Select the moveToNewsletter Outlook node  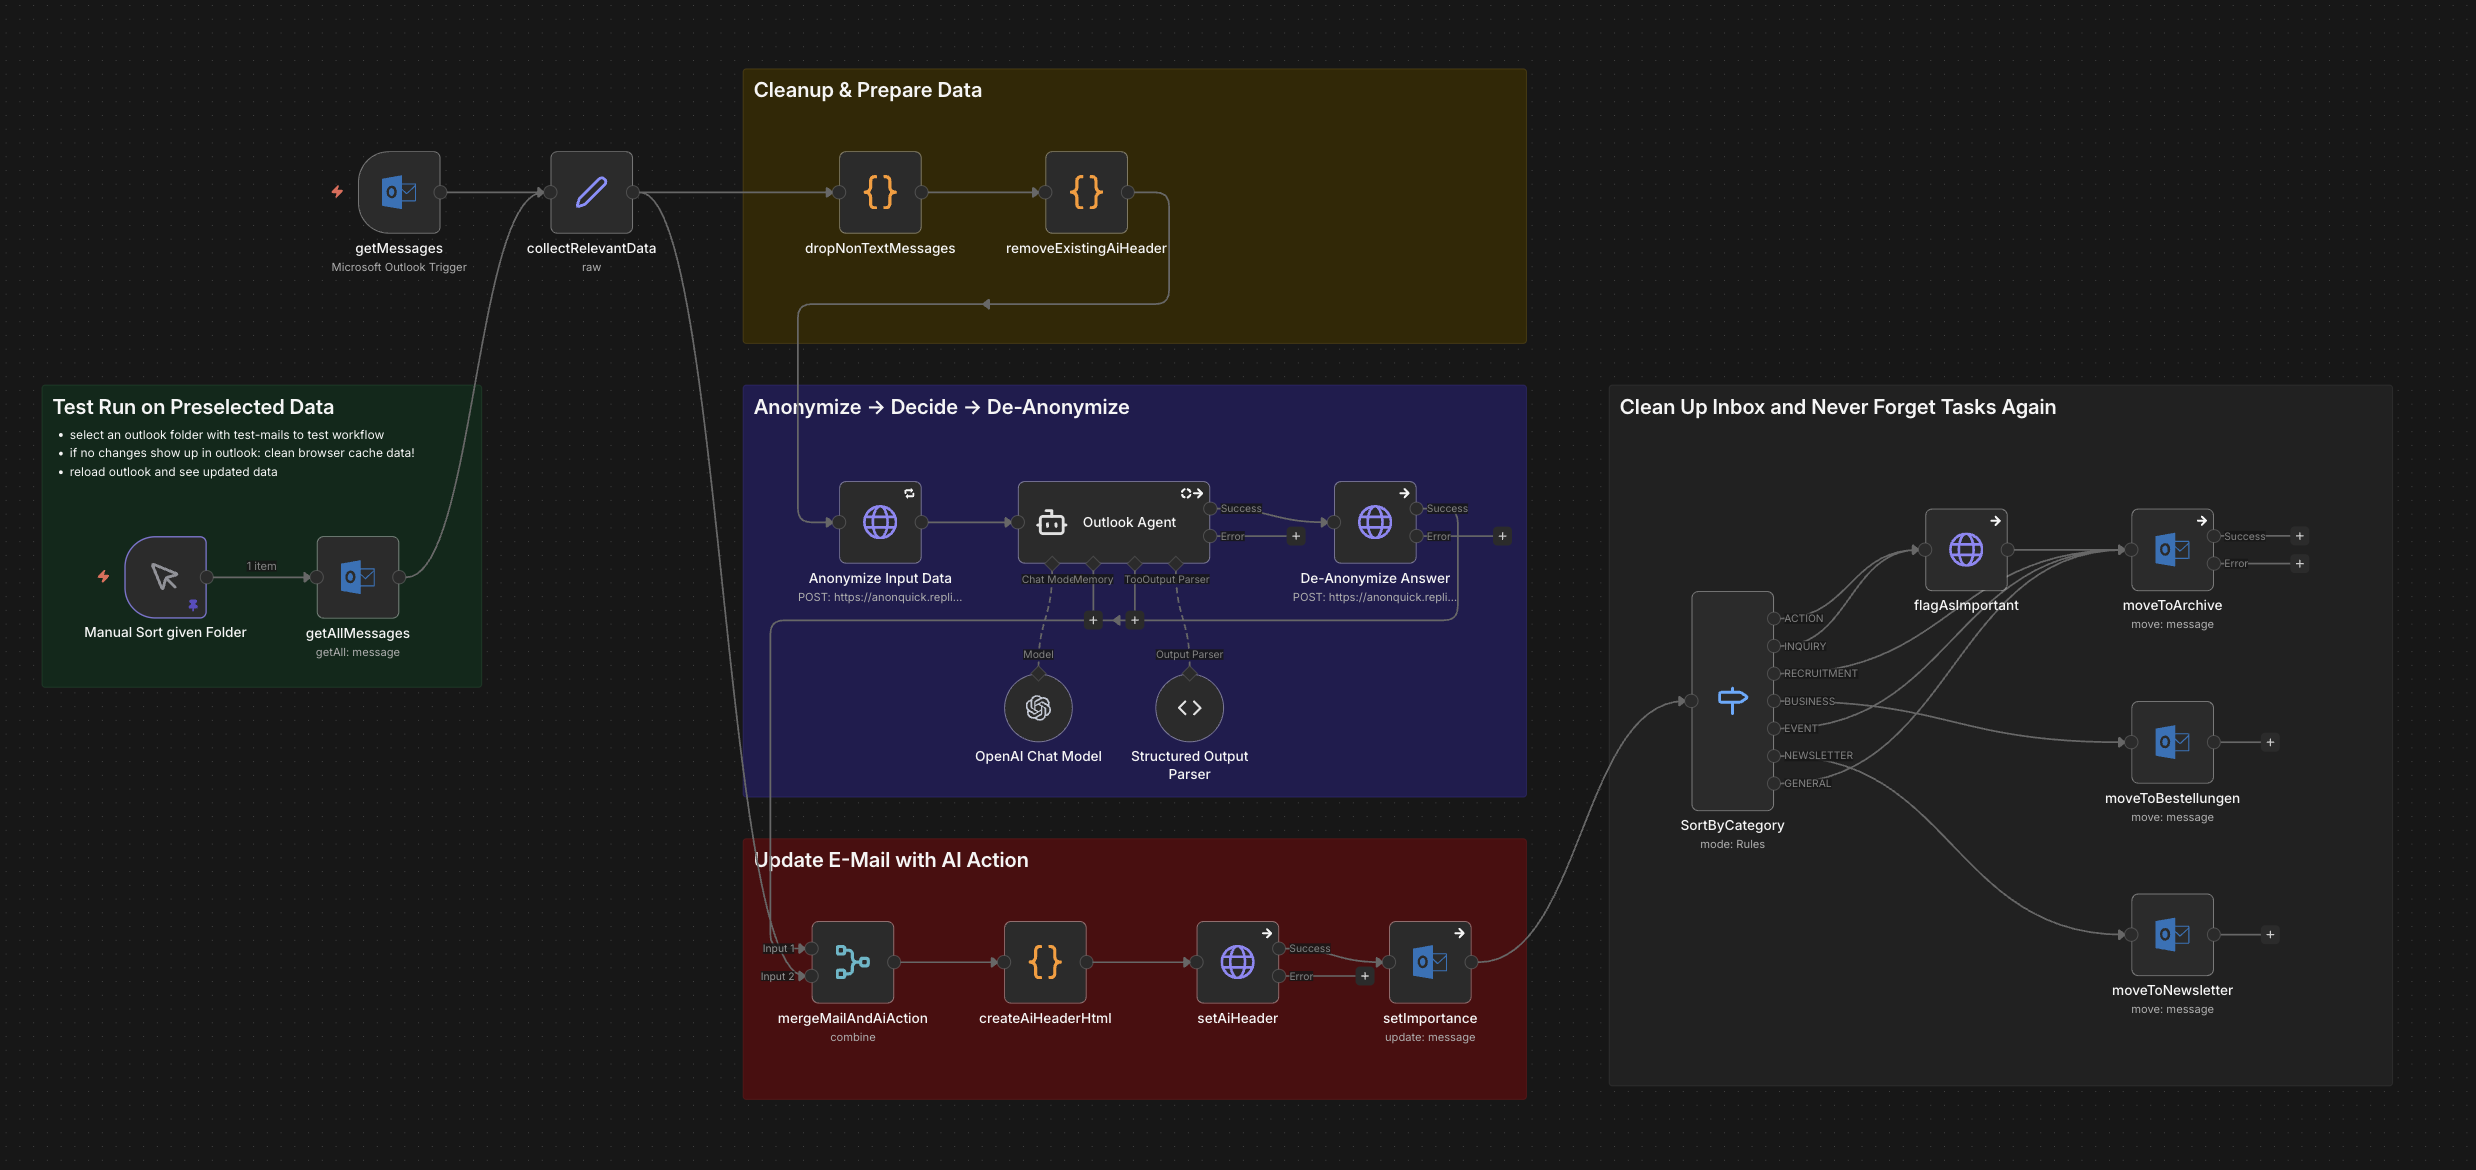pos(2171,935)
